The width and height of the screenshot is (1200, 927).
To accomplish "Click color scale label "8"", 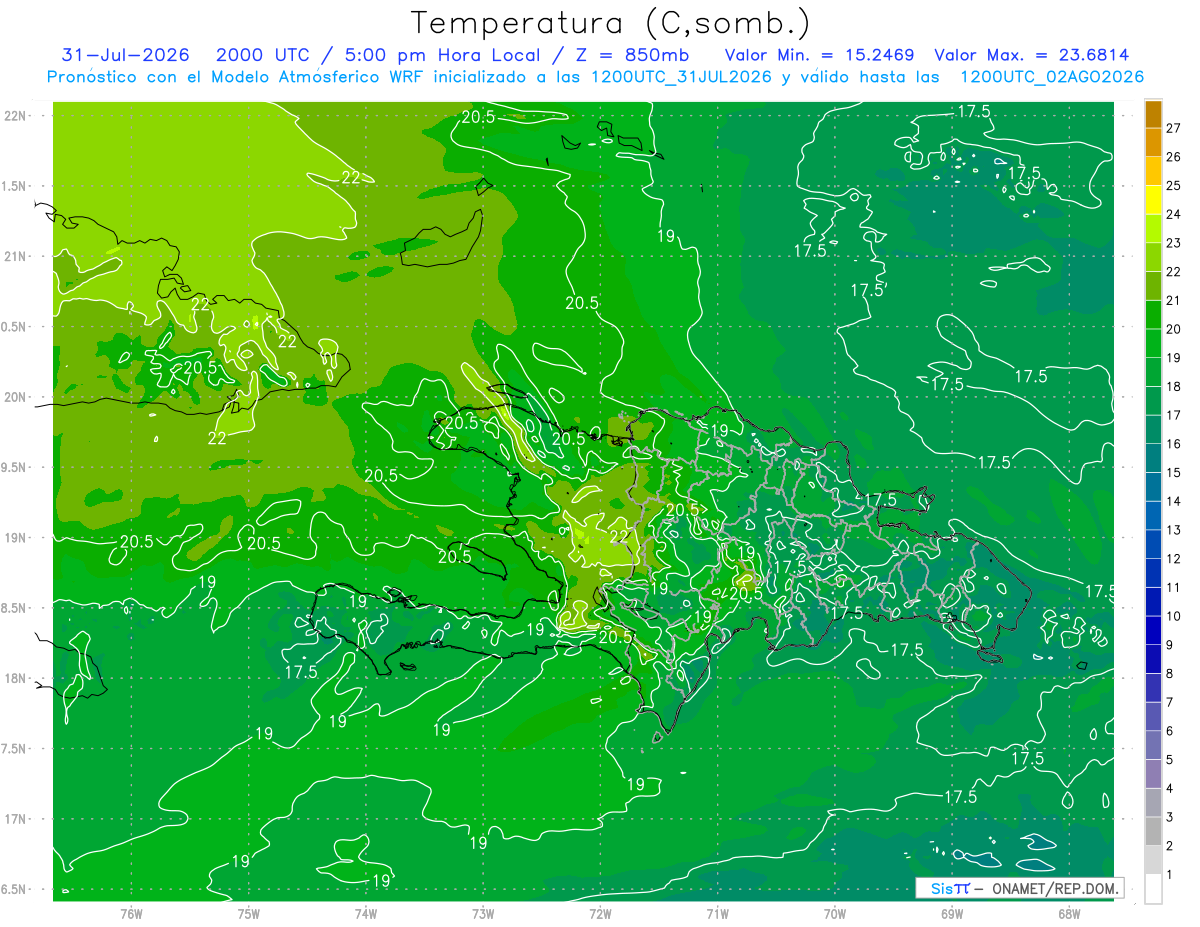I will point(1170,674).
